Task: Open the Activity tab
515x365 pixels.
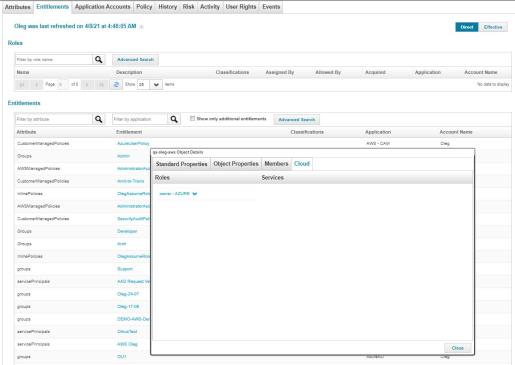Action: (210, 7)
